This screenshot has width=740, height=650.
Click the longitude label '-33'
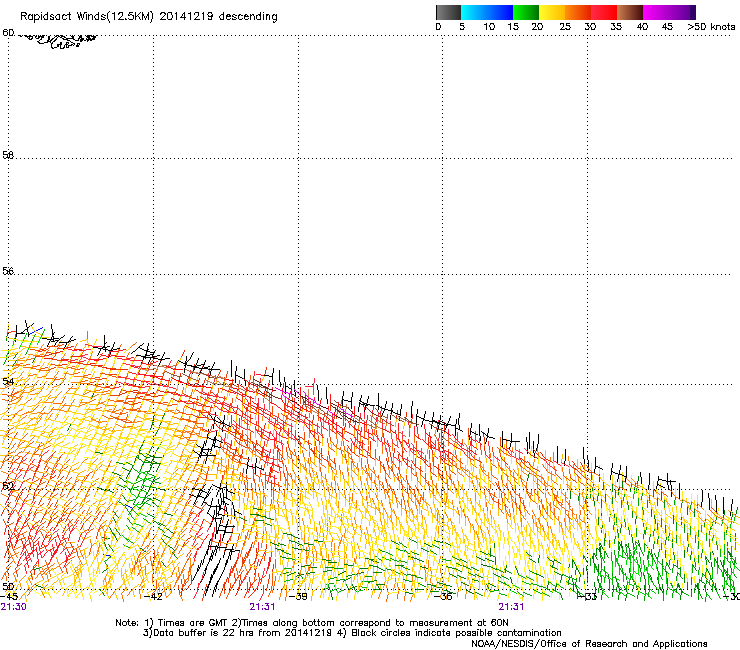[x=588, y=597]
